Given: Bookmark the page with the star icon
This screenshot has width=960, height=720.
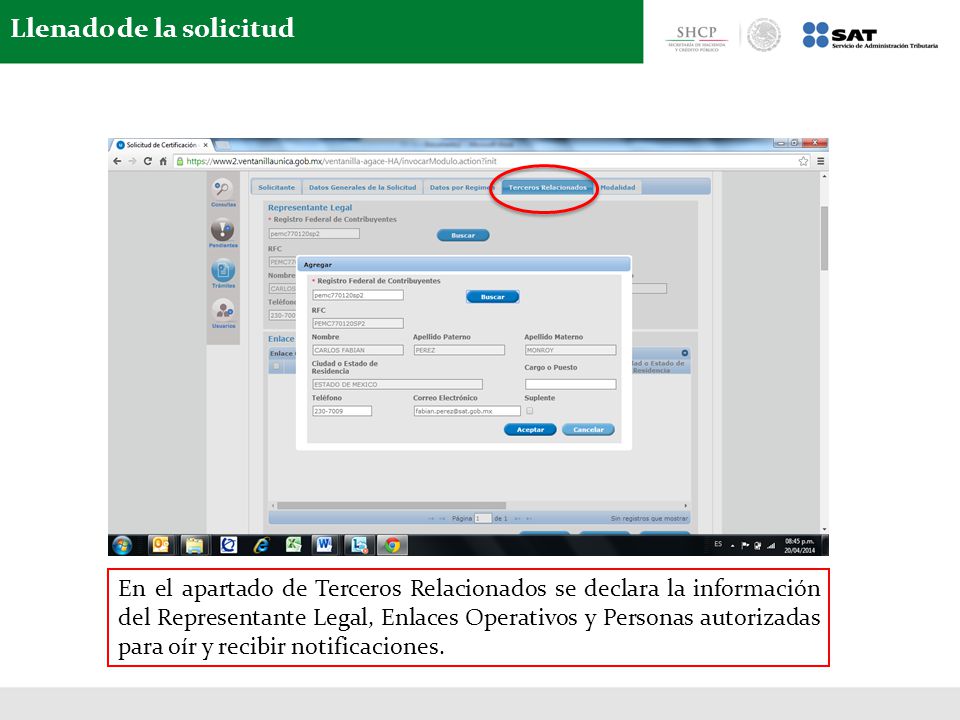Looking at the screenshot, I should [x=803, y=161].
